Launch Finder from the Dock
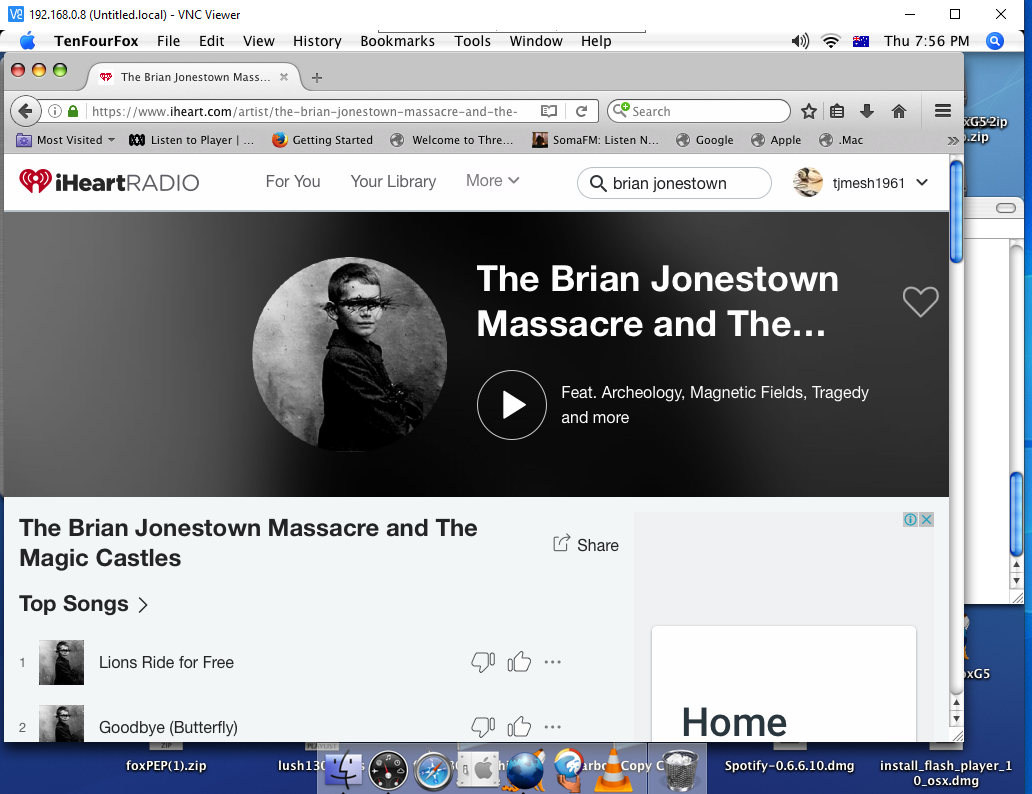The height and width of the screenshot is (794, 1032). click(343, 770)
